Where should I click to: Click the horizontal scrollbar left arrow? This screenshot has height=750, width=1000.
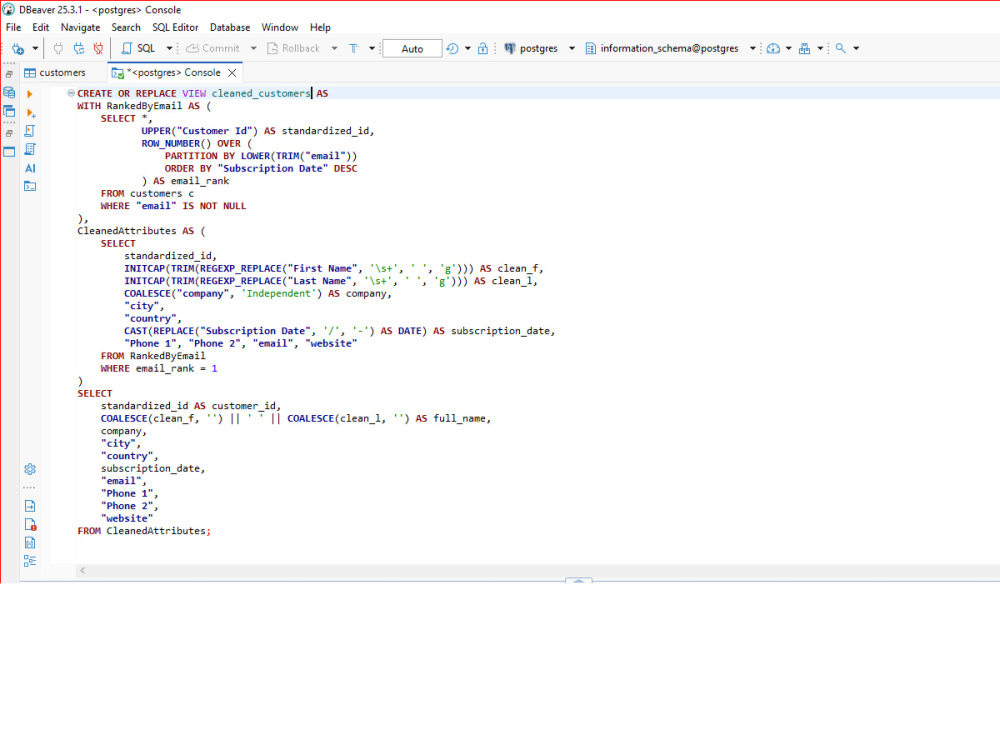(82, 571)
